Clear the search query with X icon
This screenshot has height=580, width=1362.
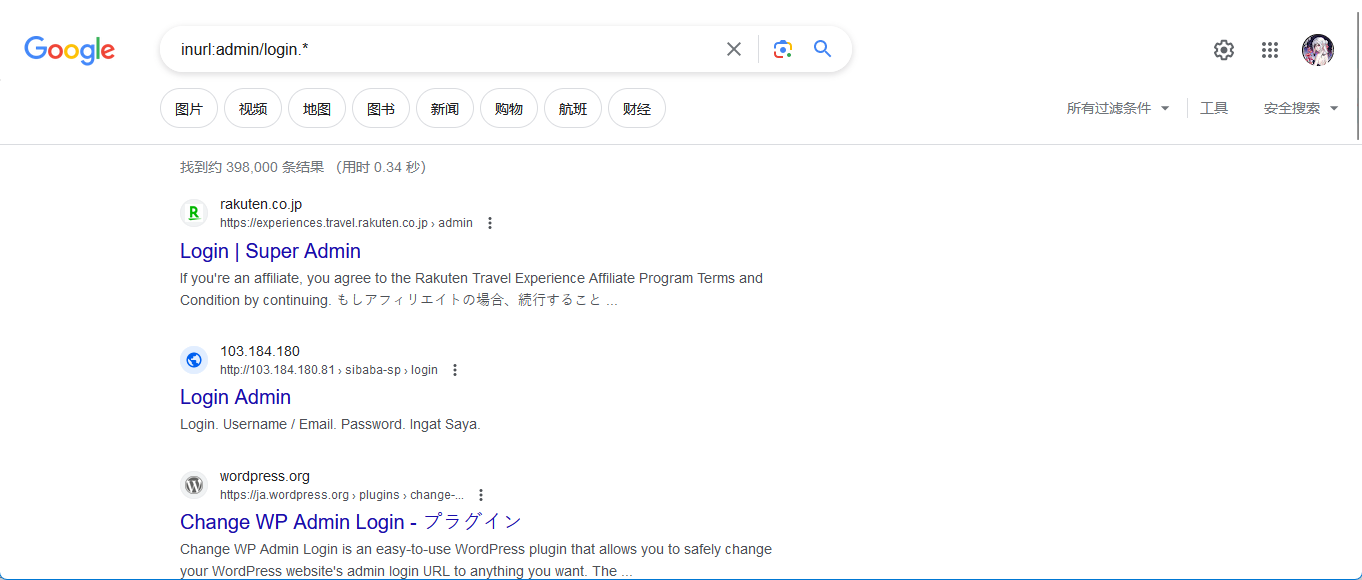734,49
